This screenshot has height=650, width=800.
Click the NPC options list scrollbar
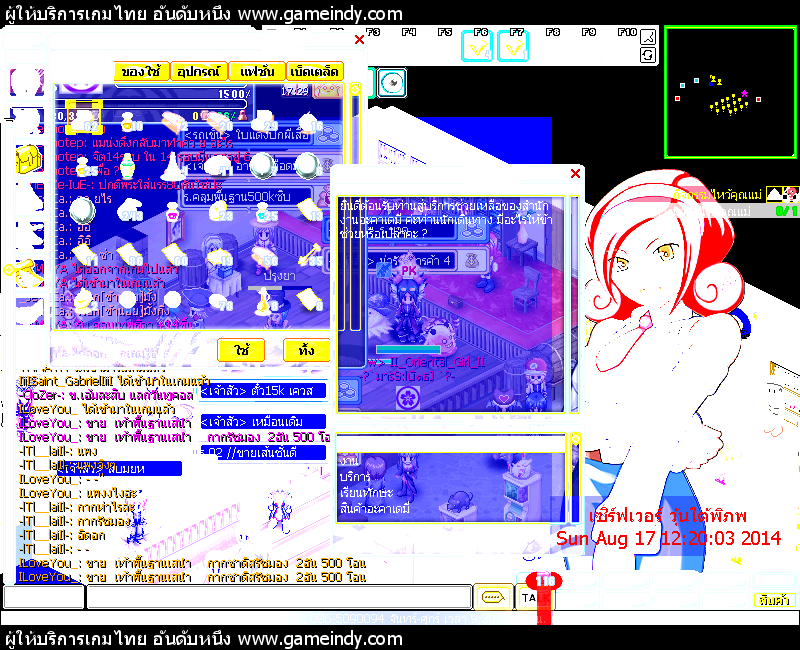coord(576,479)
